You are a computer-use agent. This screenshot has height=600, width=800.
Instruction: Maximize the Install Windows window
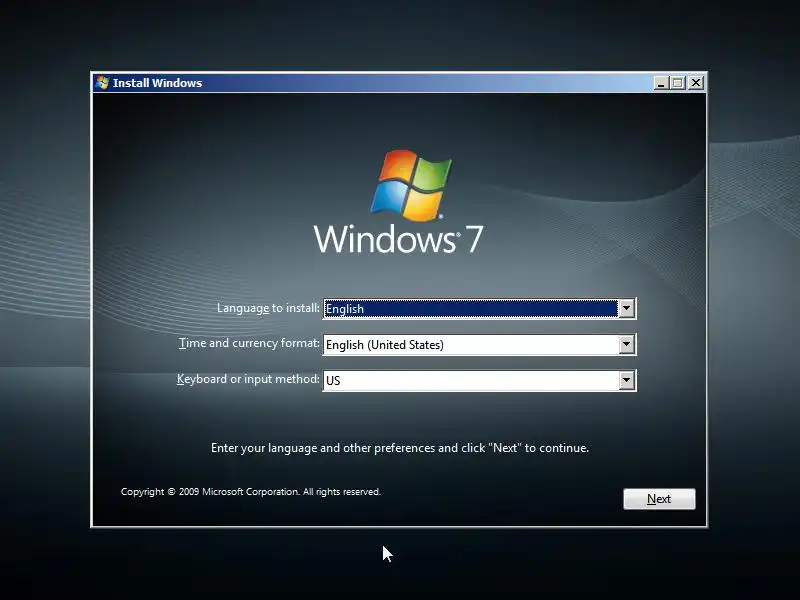[x=678, y=83]
